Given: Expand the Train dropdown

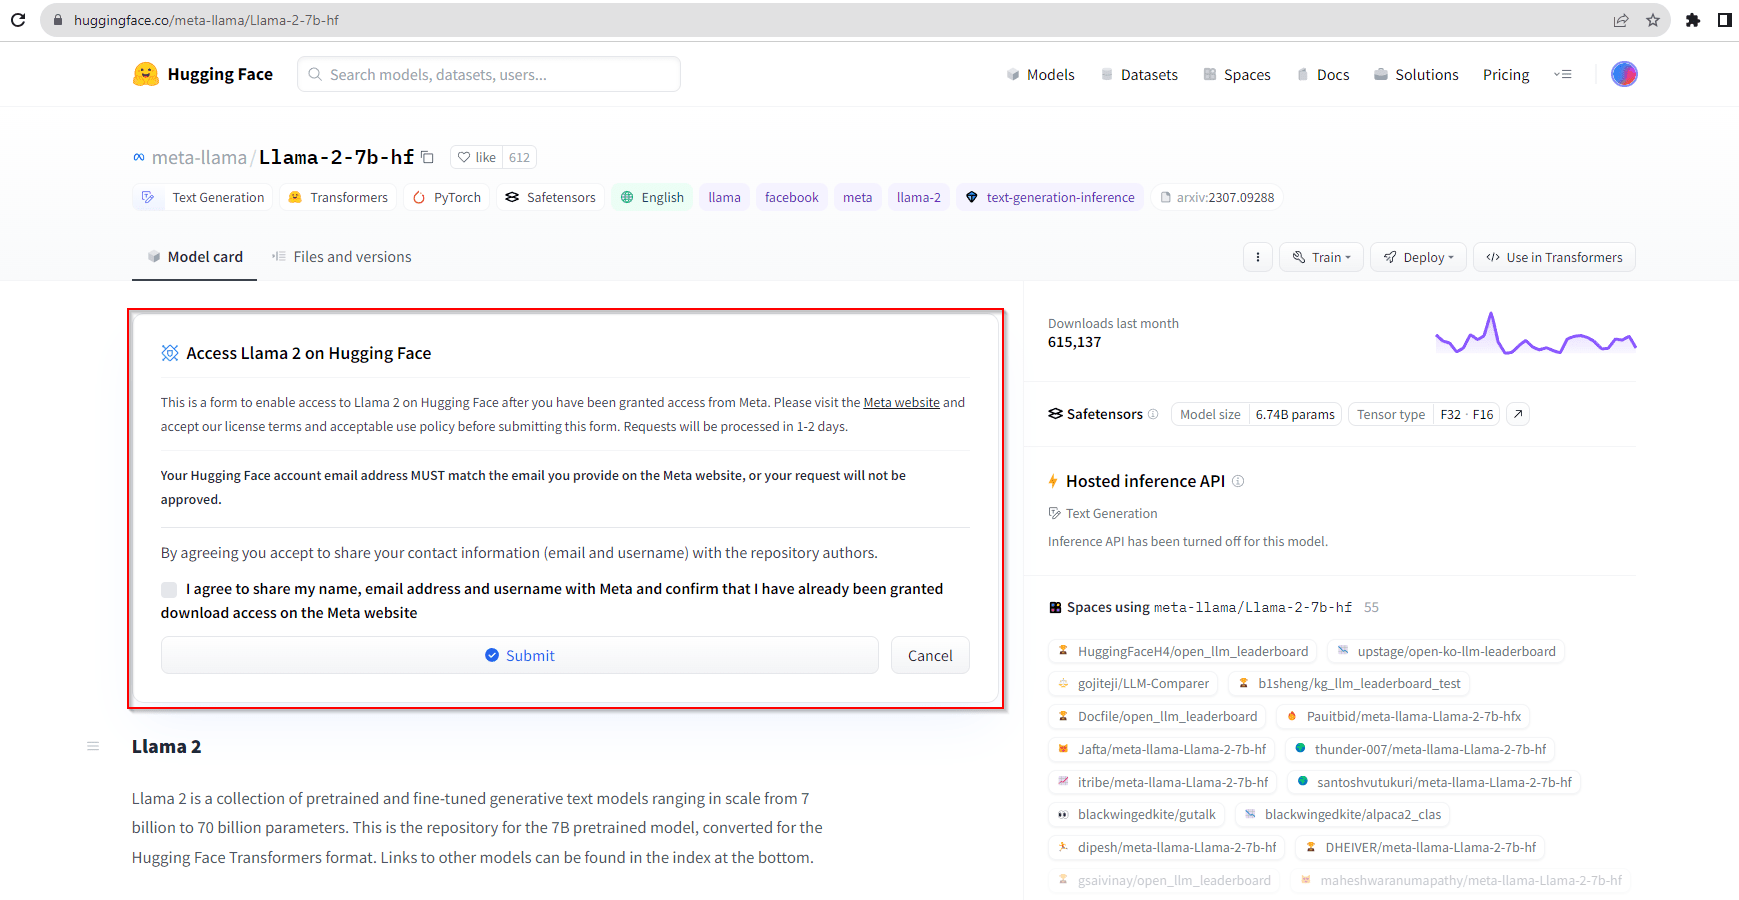Looking at the screenshot, I should [1321, 257].
